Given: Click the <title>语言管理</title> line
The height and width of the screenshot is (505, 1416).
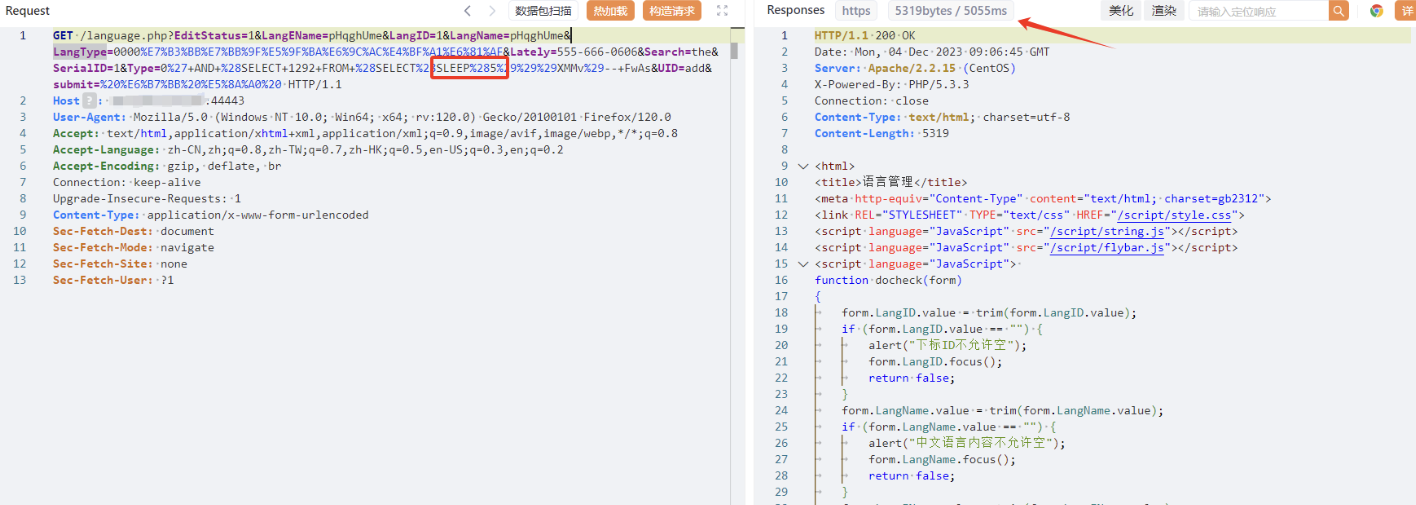Looking at the screenshot, I should (891, 182).
